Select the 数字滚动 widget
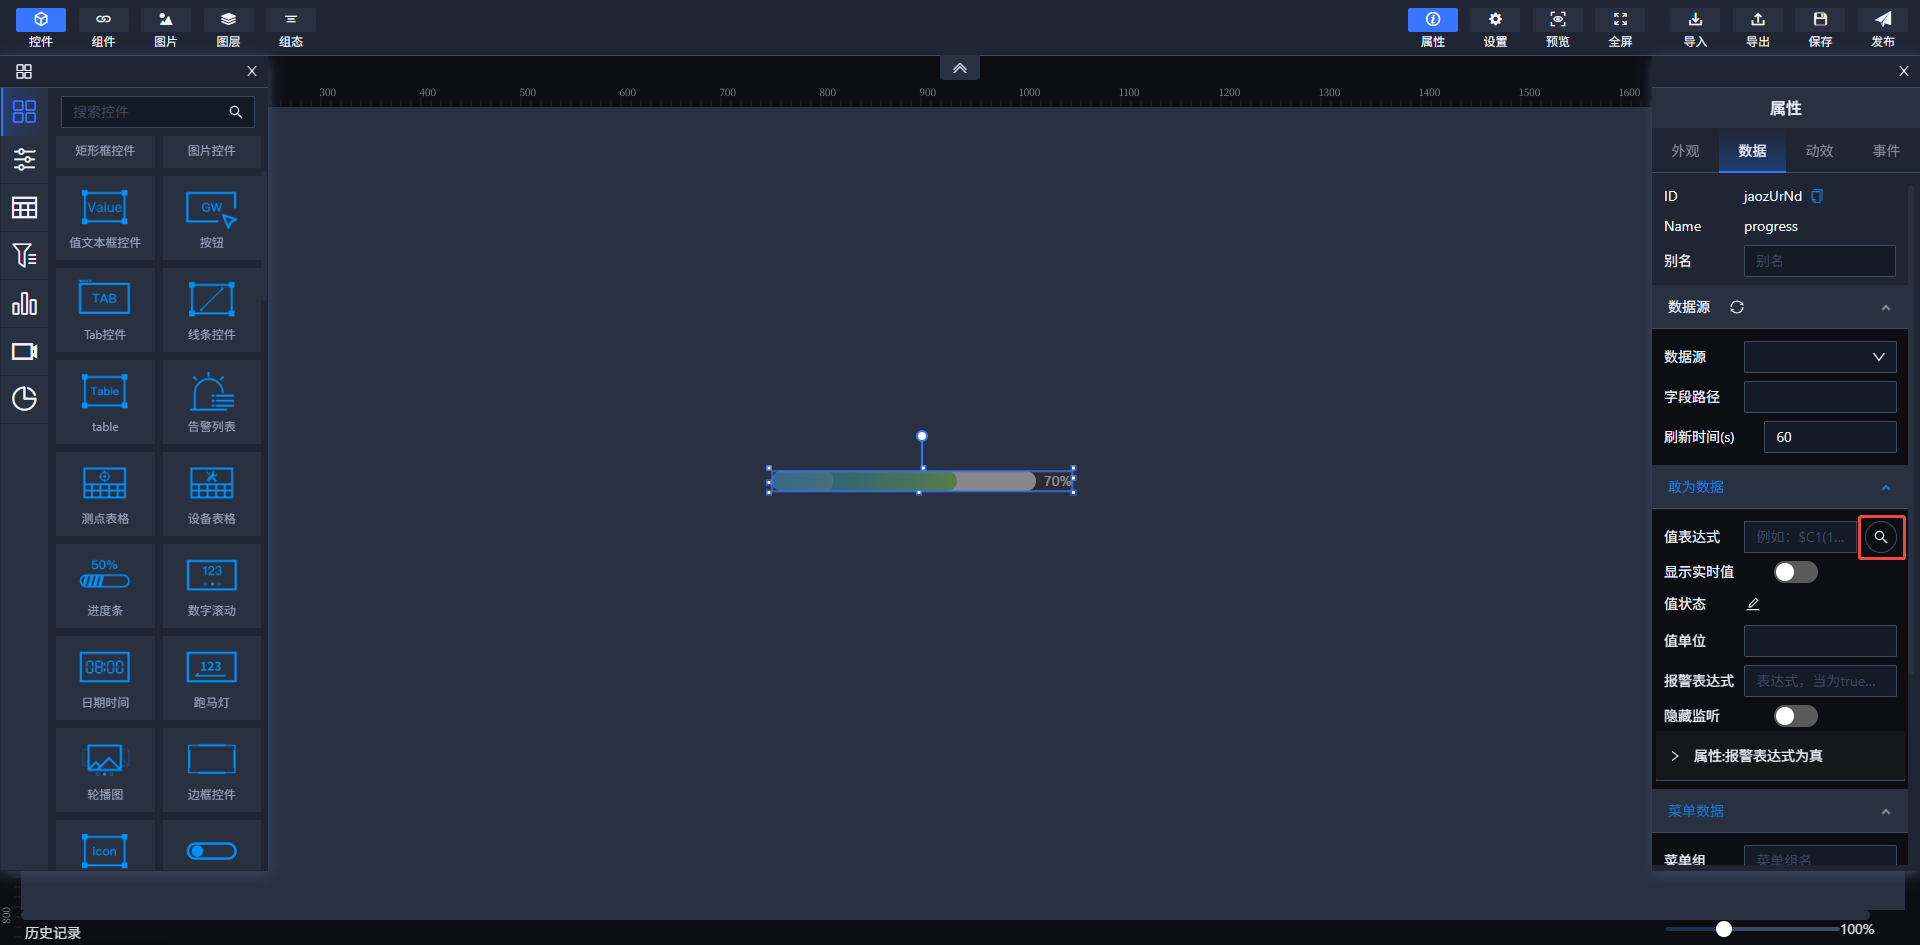The image size is (1920, 945). [211, 587]
